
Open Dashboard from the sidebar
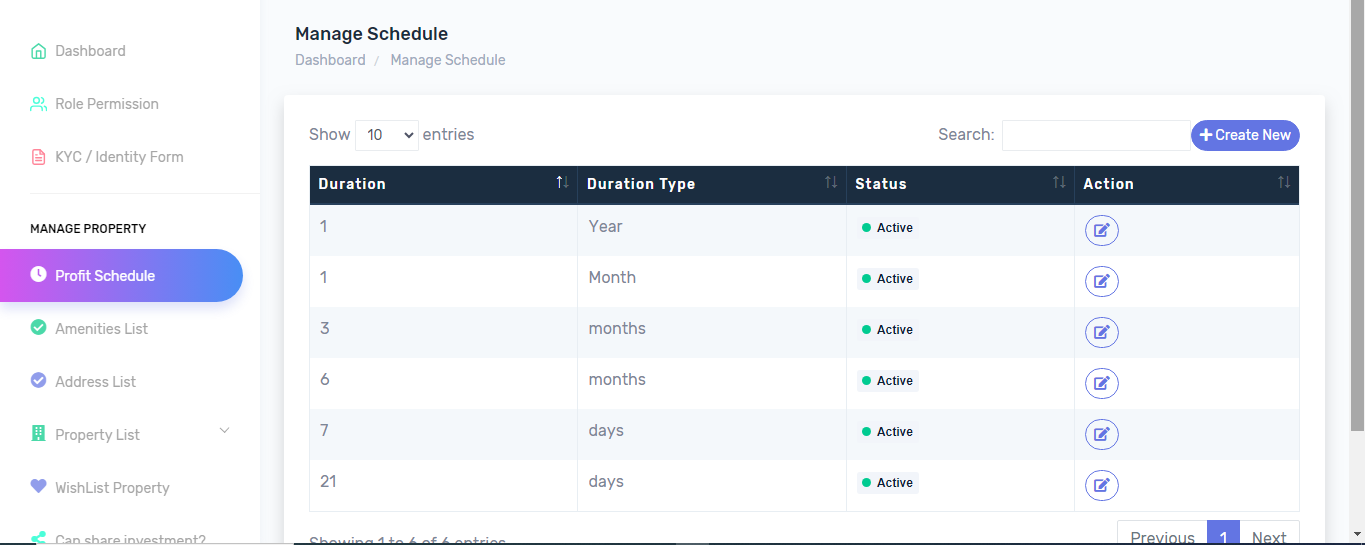[x=90, y=51]
